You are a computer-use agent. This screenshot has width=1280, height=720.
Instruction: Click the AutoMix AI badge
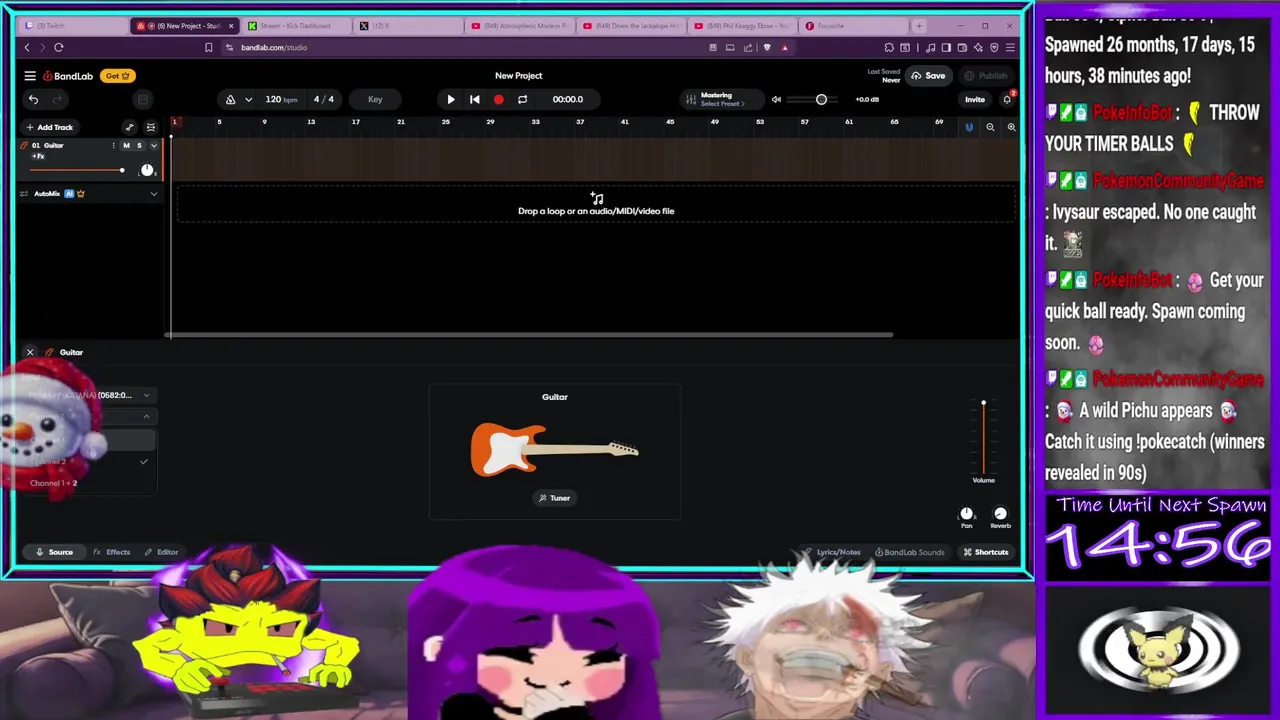point(69,194)
